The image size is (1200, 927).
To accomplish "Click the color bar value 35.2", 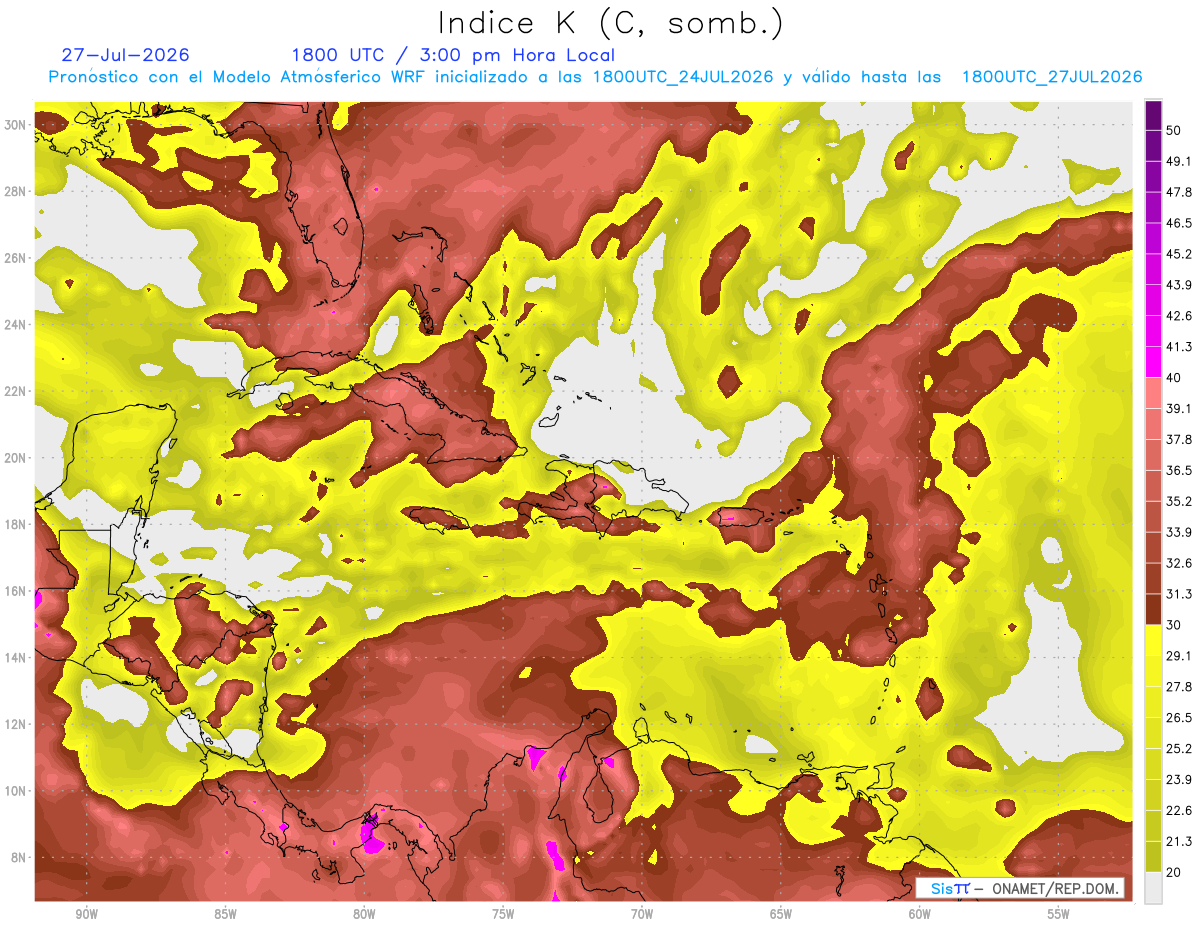I will [1180, 501].
